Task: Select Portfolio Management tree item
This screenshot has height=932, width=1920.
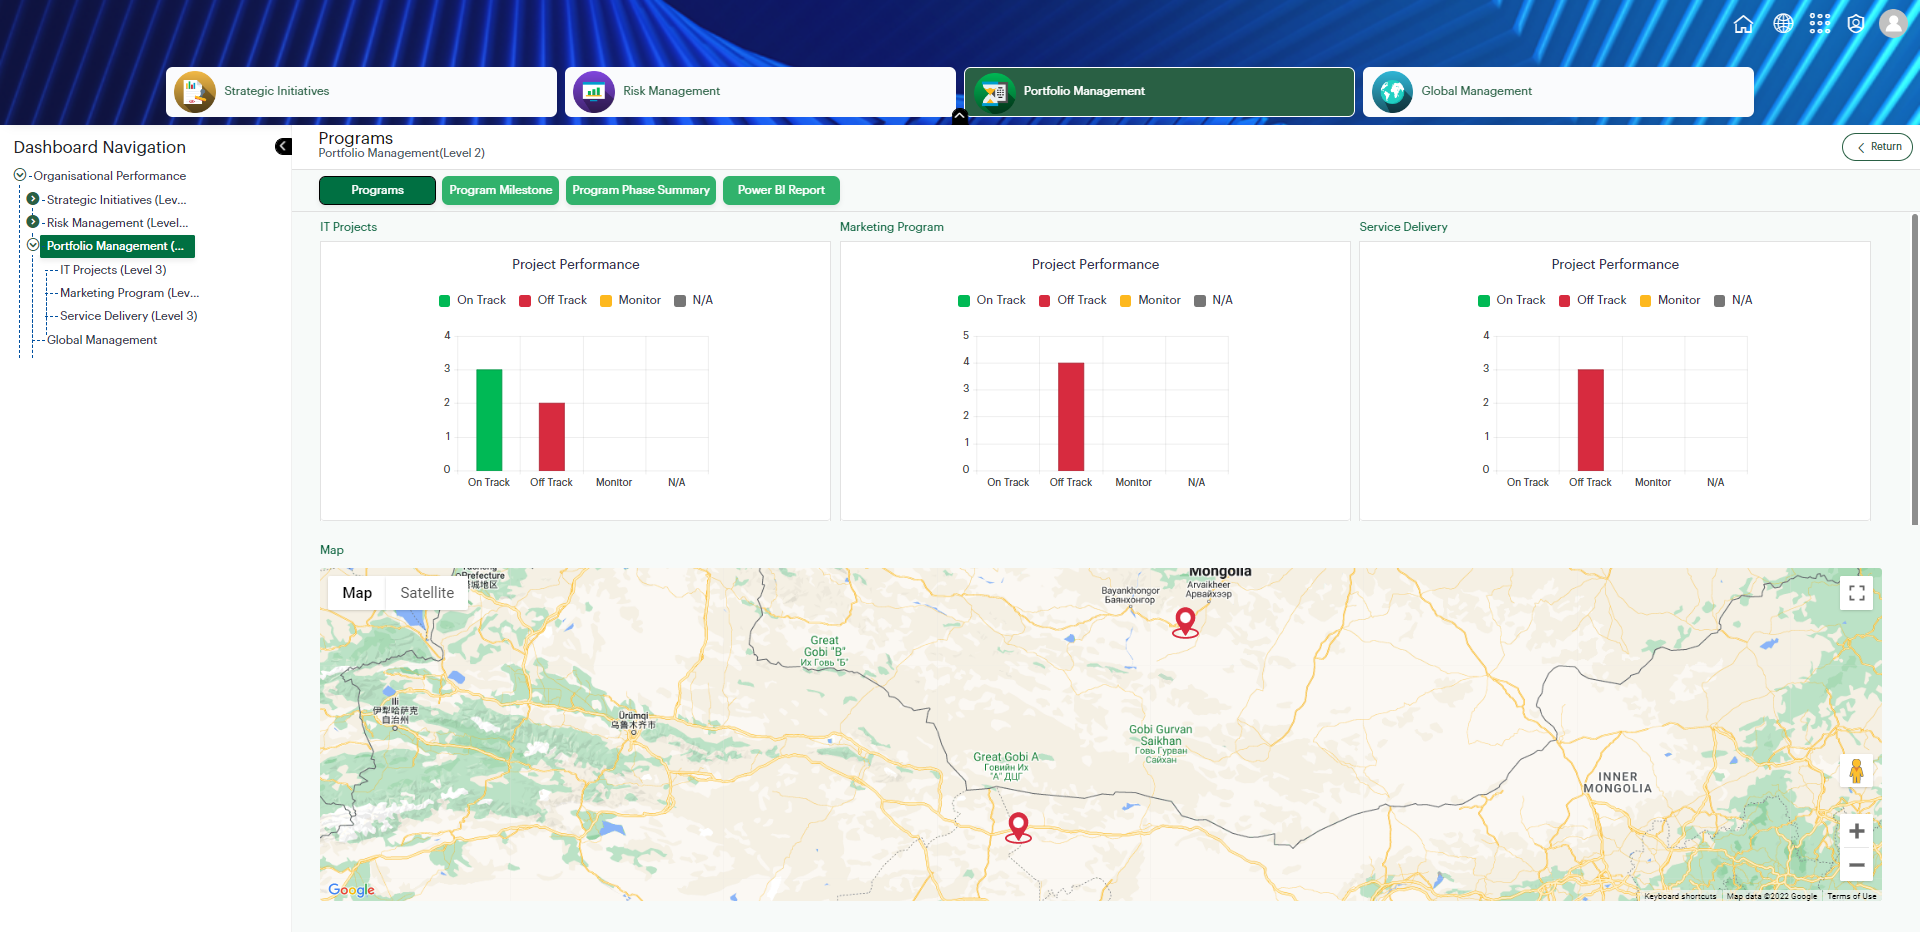Action: [117, 246]
